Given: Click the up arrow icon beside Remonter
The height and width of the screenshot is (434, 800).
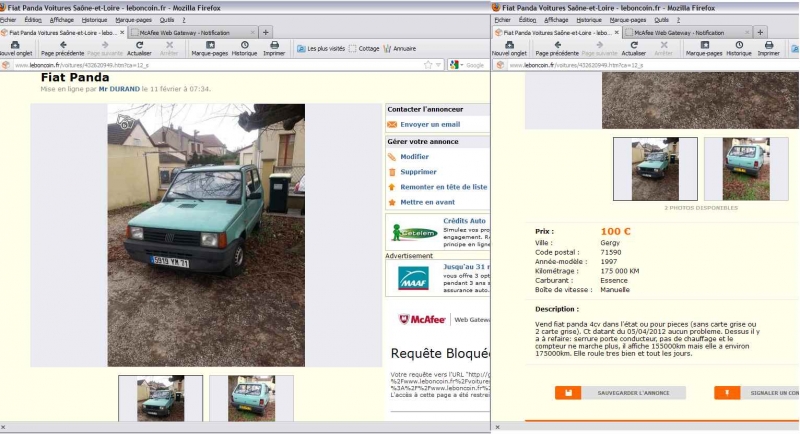Looking at the screenshot, I should 392,187.
